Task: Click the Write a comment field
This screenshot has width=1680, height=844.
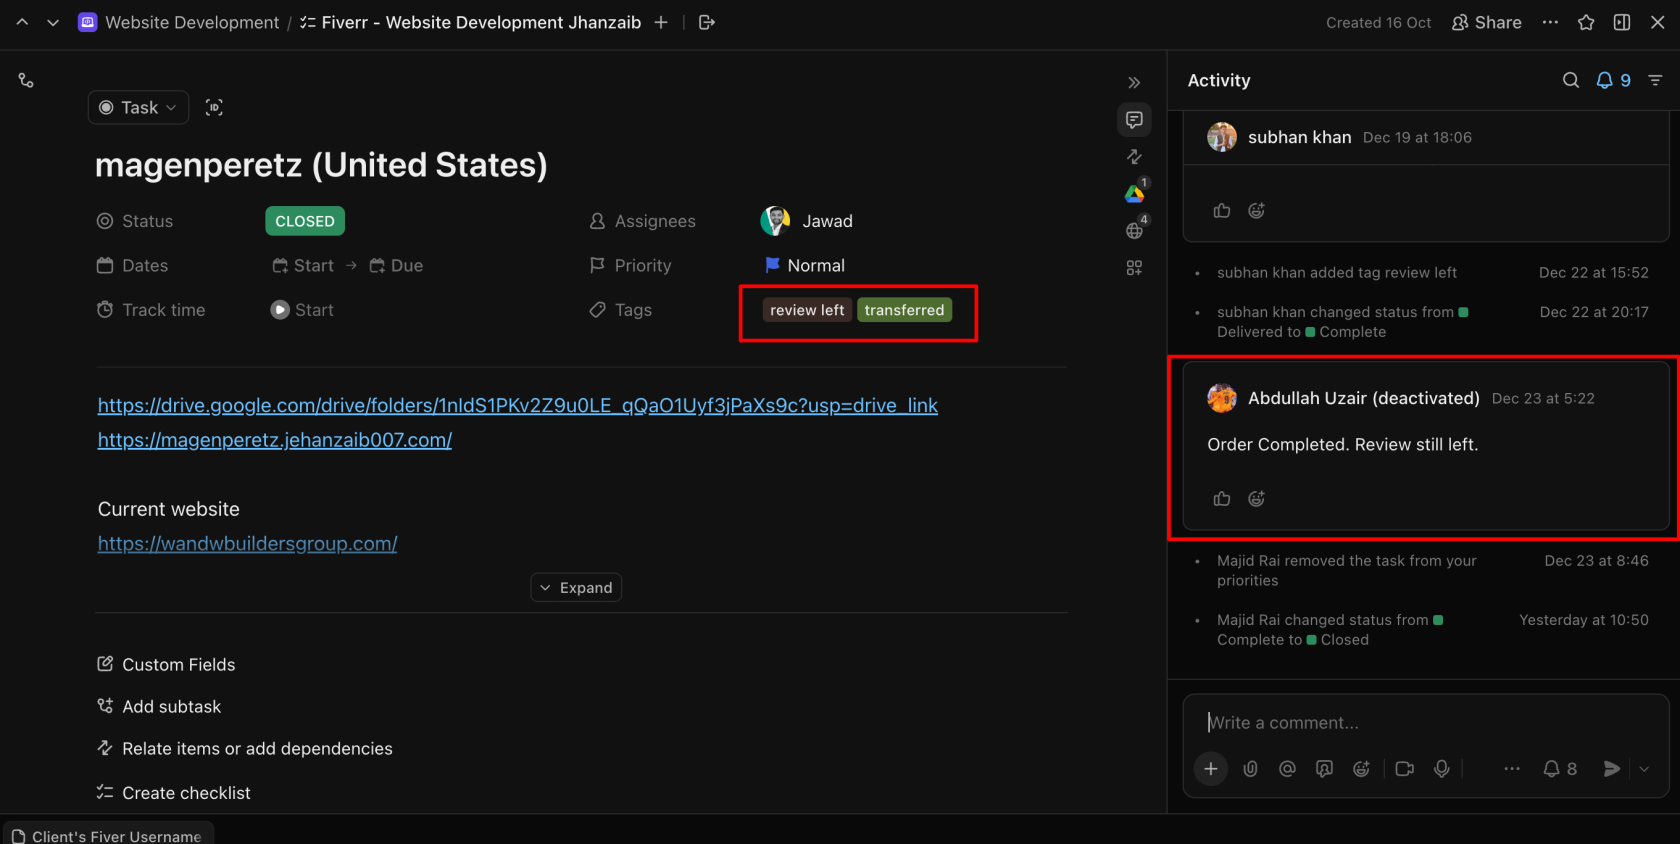Action: pyautogui.click(x=1420, y=723)
